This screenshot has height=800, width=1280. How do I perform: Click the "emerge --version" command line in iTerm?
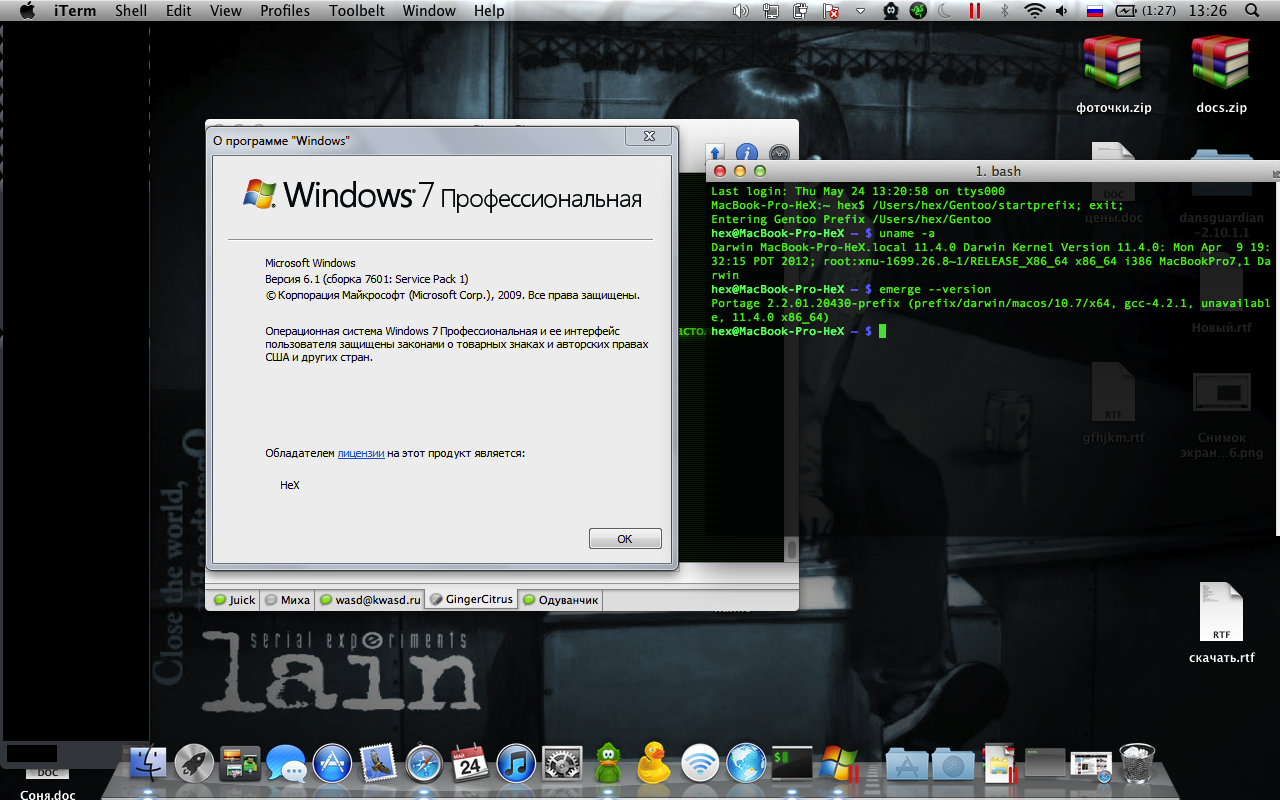click(x=934, y=289)
